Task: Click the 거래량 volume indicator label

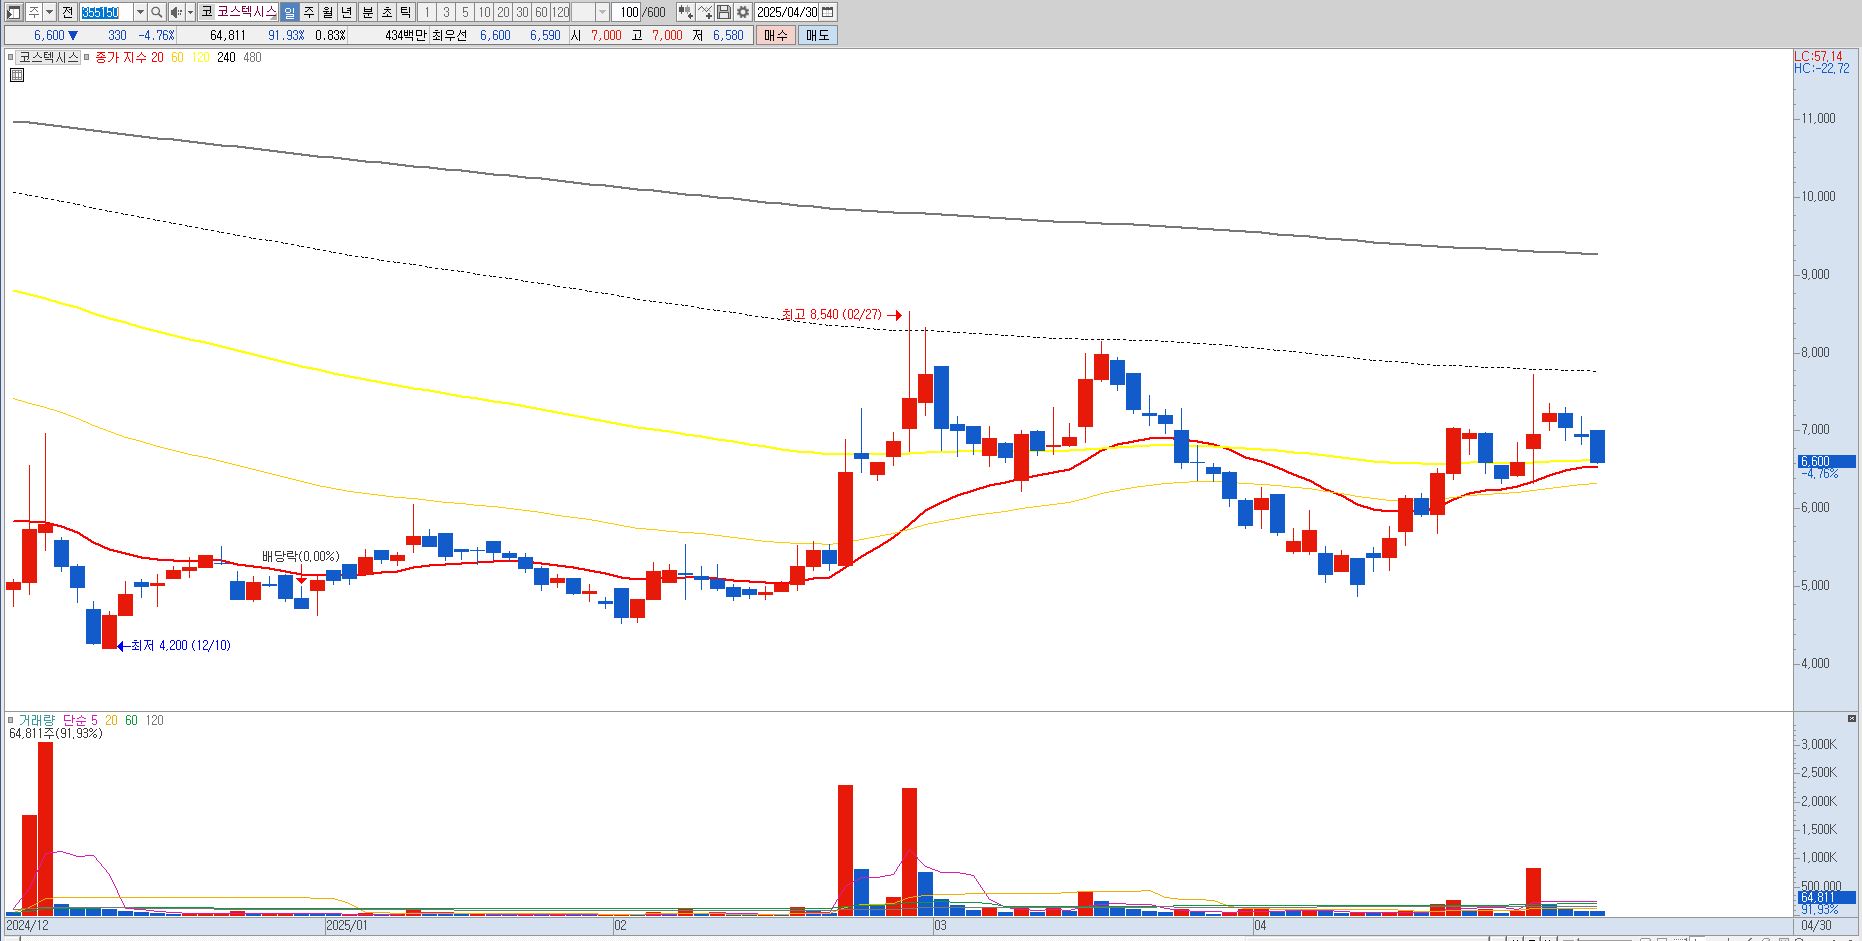Action: (37, 720)
